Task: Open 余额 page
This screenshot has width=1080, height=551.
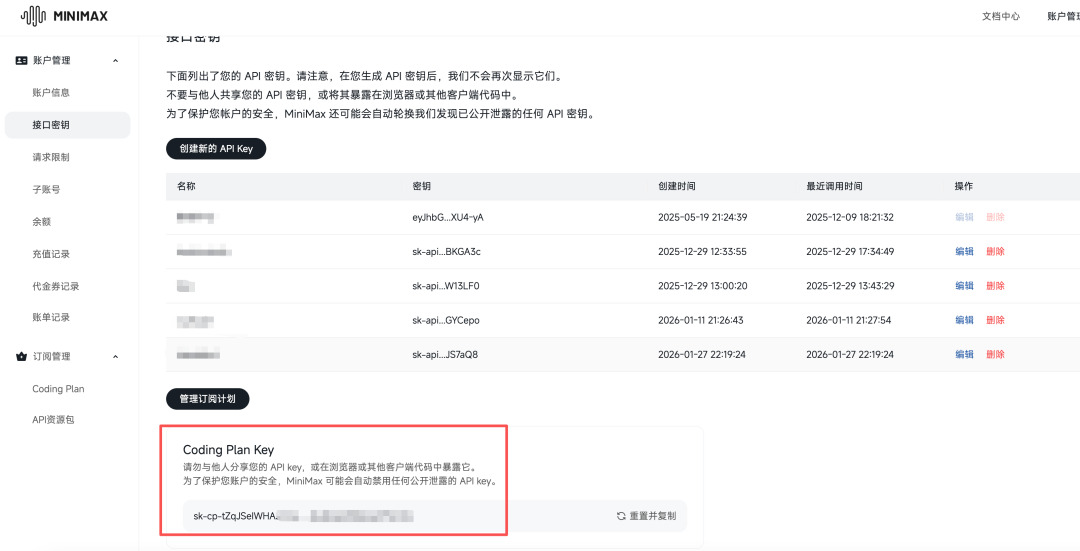Action: (x=41, y=222)
